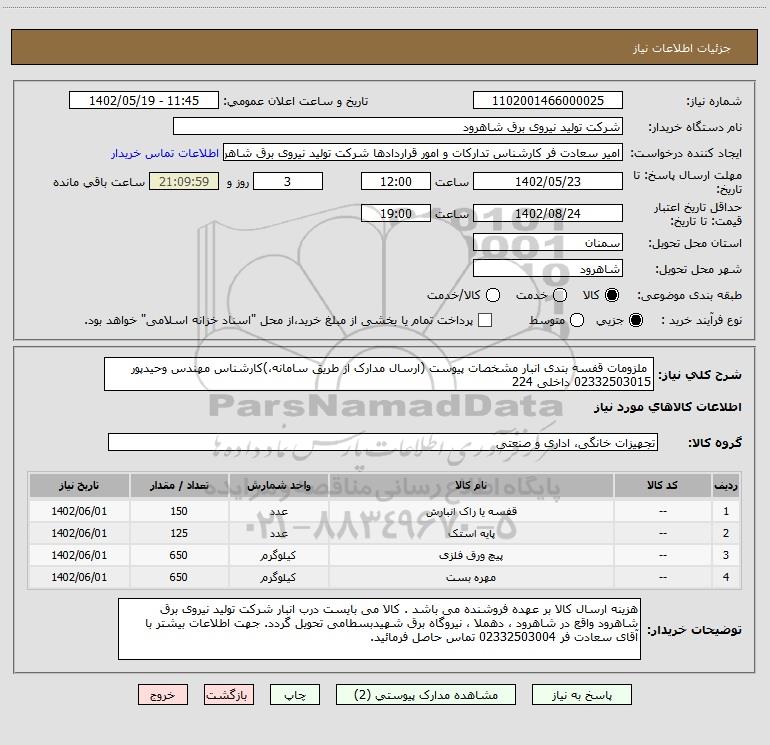
Task: Click the جزئیات اطلاعات نیاز page title
Action: 682,48
